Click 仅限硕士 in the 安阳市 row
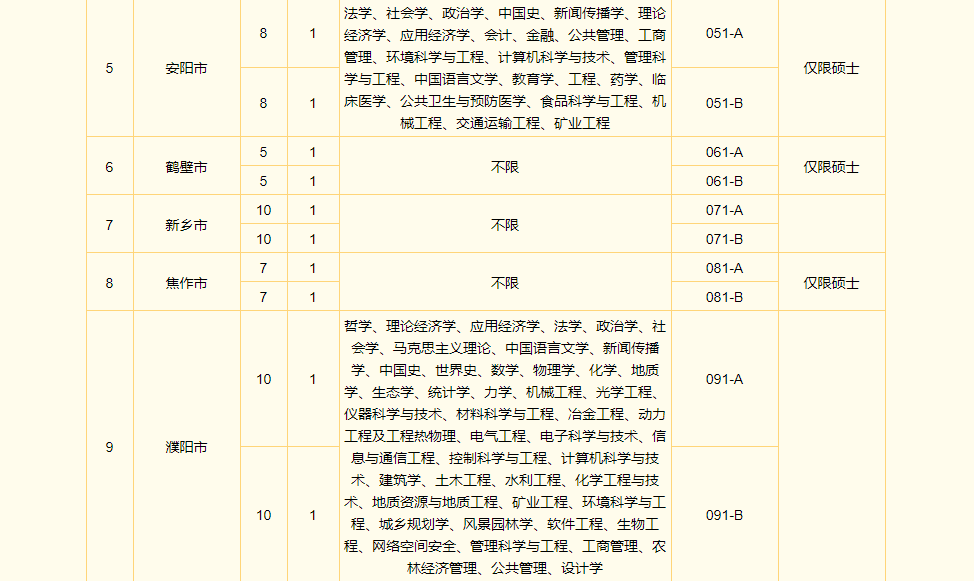This screenshot has width=974, height=581. click(x=831, y=68)
